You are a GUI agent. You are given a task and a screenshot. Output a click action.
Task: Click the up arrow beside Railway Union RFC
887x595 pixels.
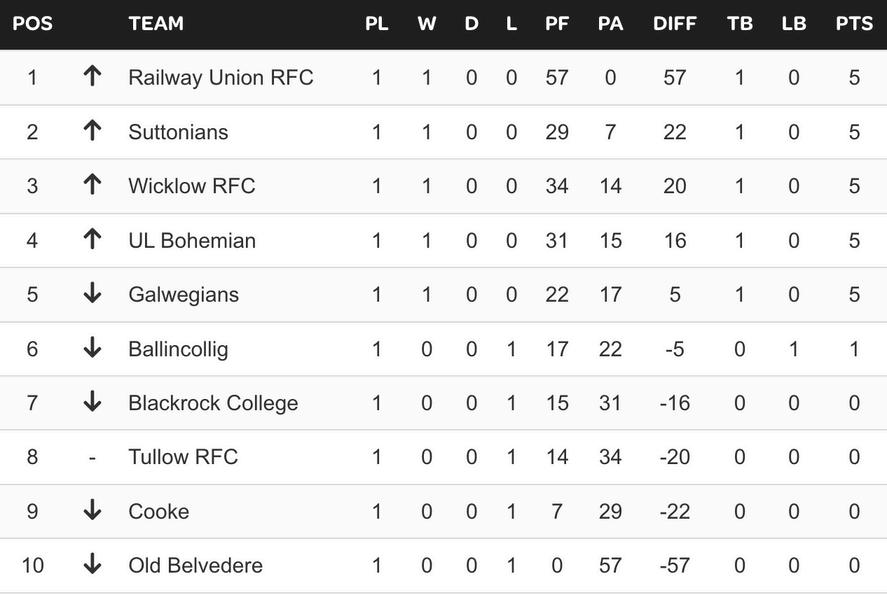click(x=92, y=76)
